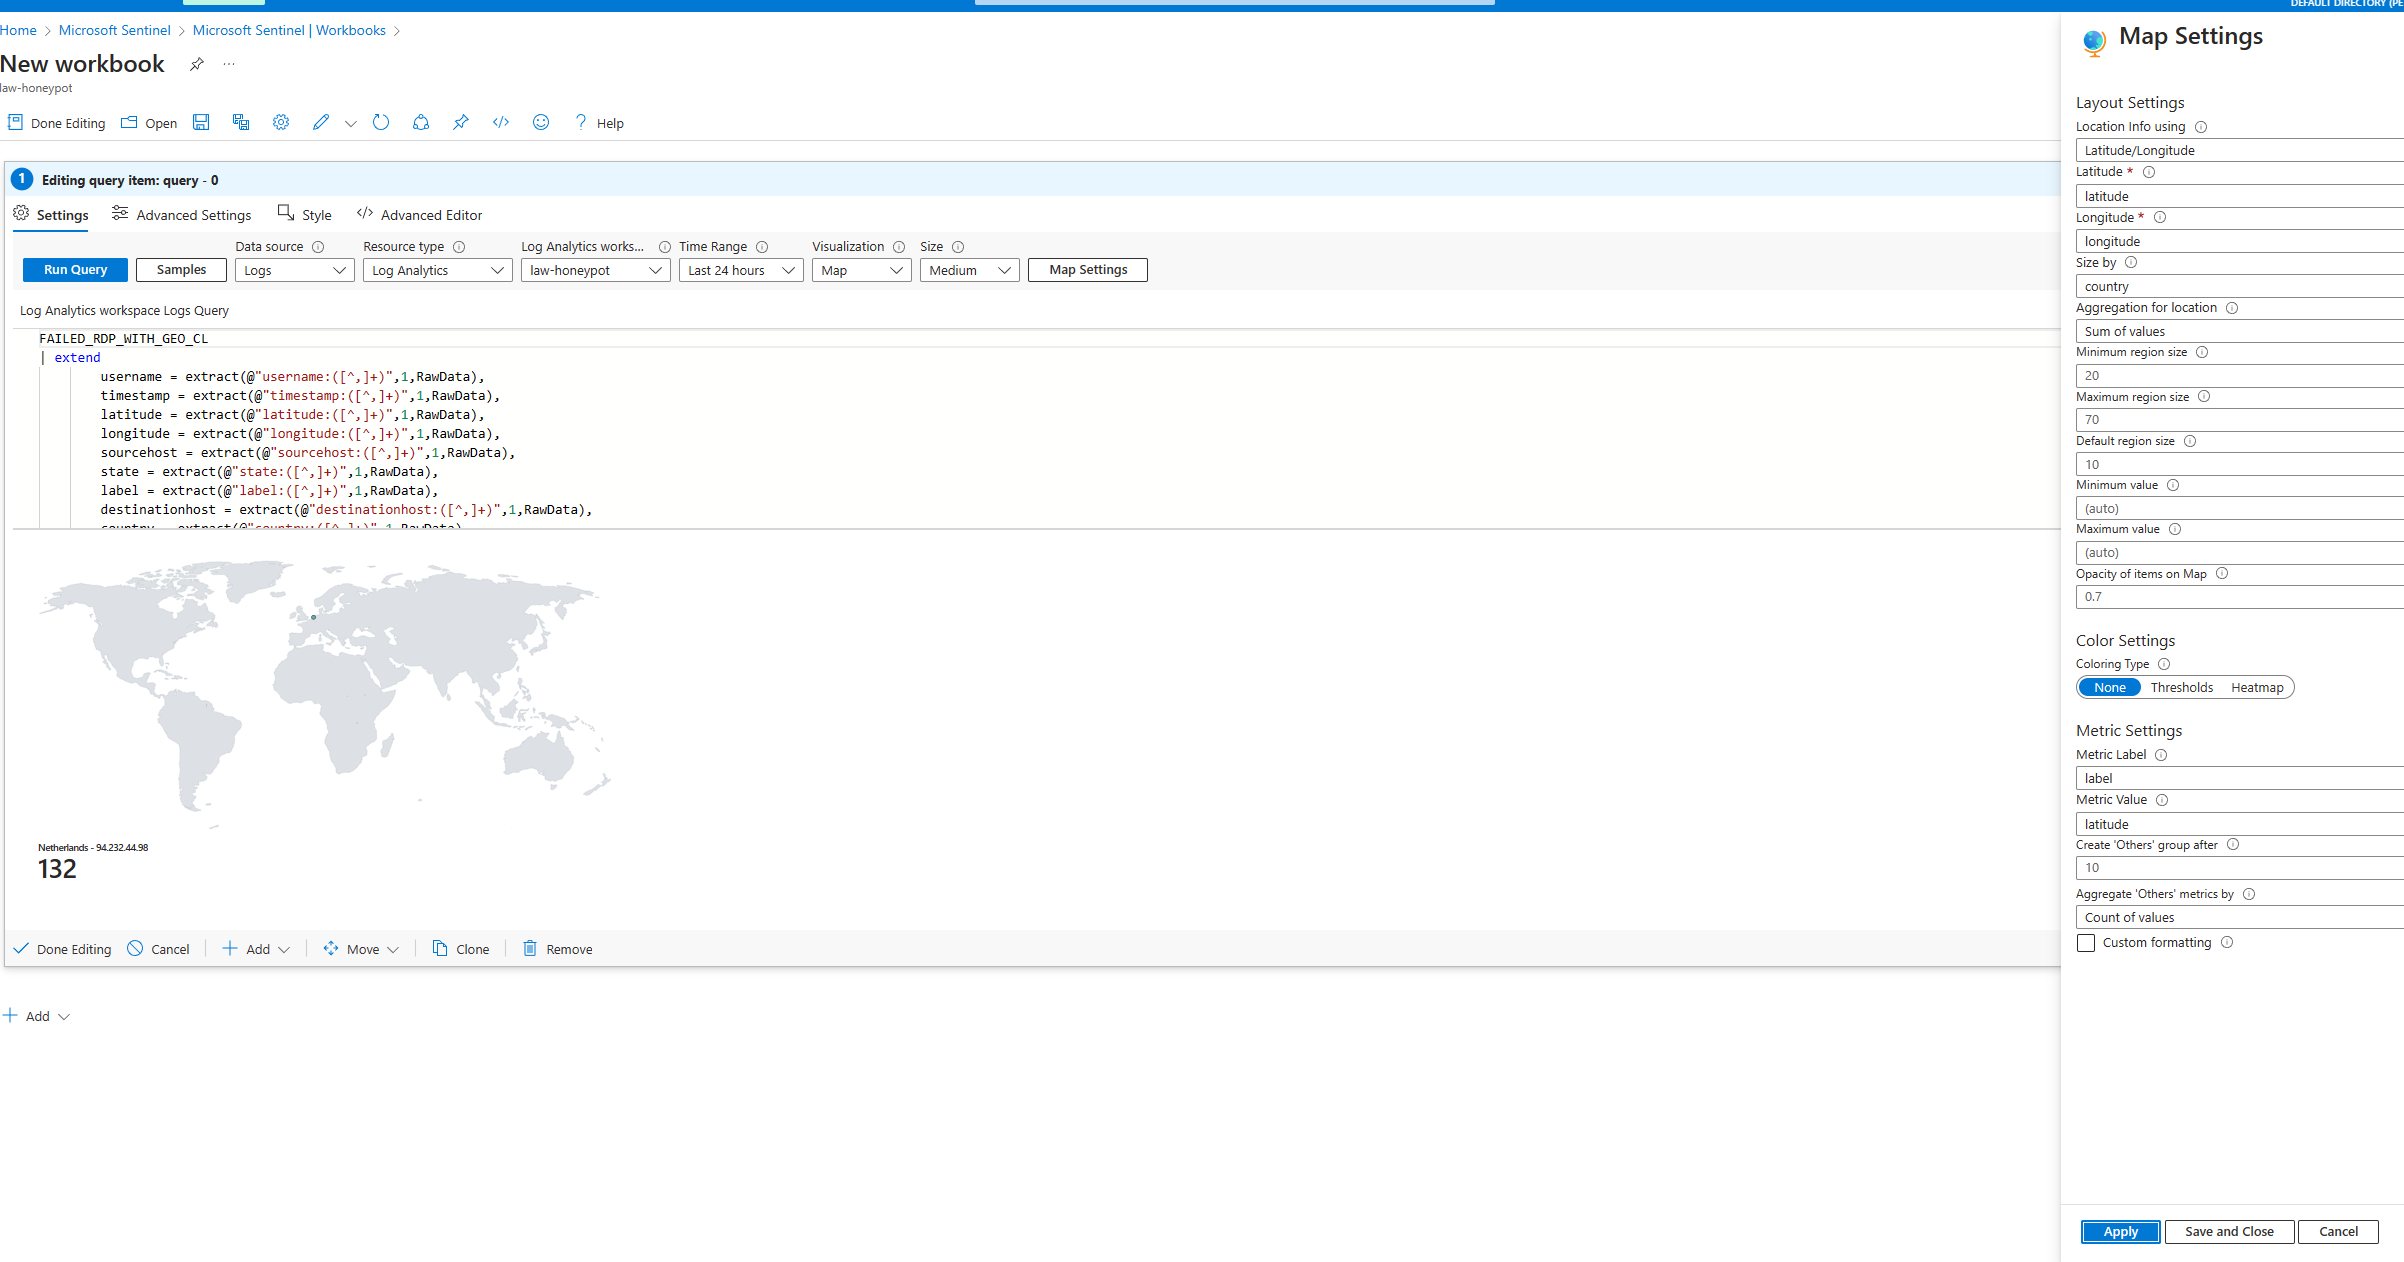Open the Visualization Map dropdown
The width and height of the screenshot is (2404, 1262).
(x=862, y=270)
